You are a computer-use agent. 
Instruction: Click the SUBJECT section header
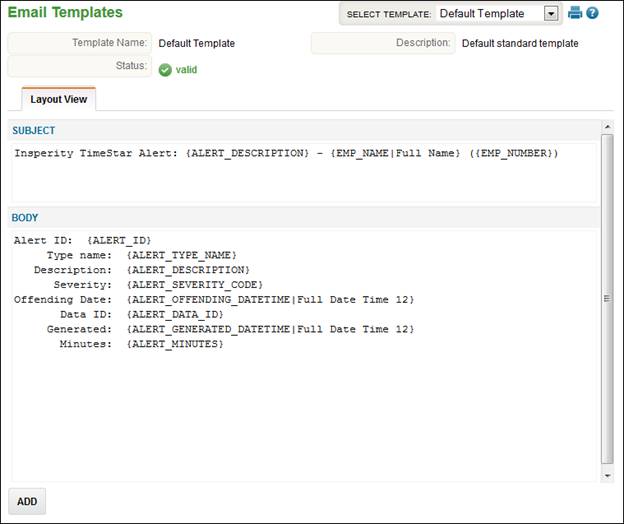point(34,131)
